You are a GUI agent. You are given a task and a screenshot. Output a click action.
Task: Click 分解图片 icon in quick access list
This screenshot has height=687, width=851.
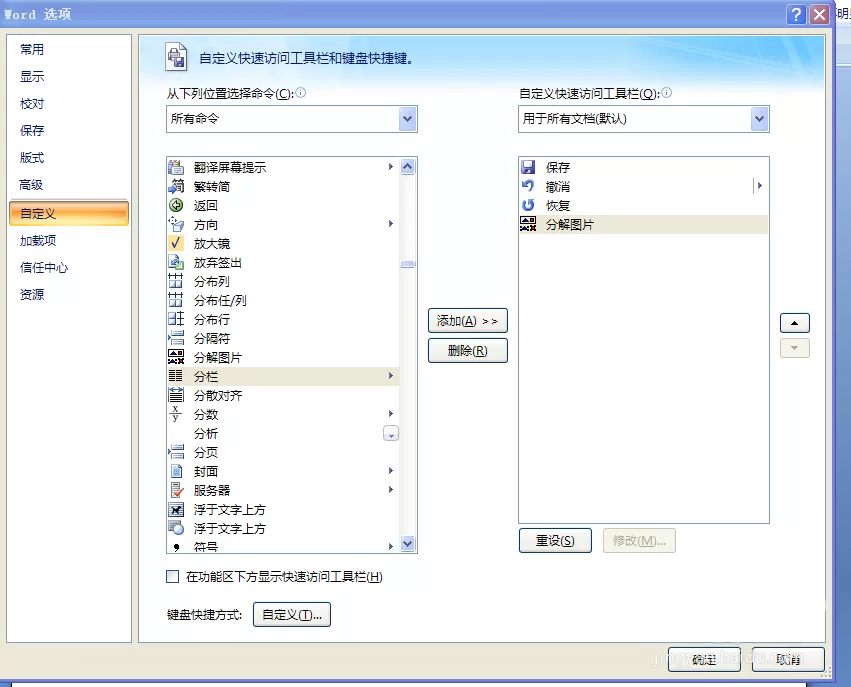click(528, 224)
